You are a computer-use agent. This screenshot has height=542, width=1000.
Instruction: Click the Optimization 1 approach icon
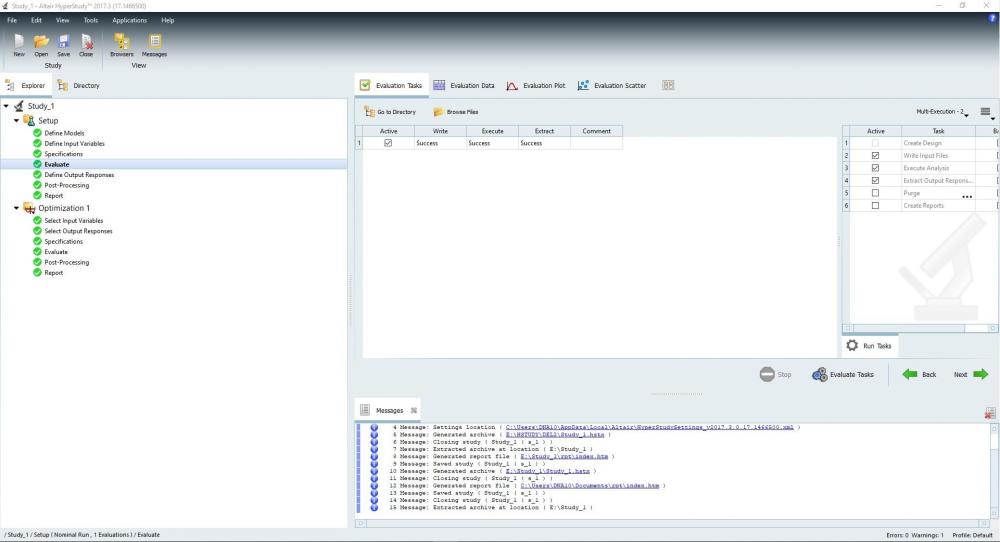(x=29, y=208)
